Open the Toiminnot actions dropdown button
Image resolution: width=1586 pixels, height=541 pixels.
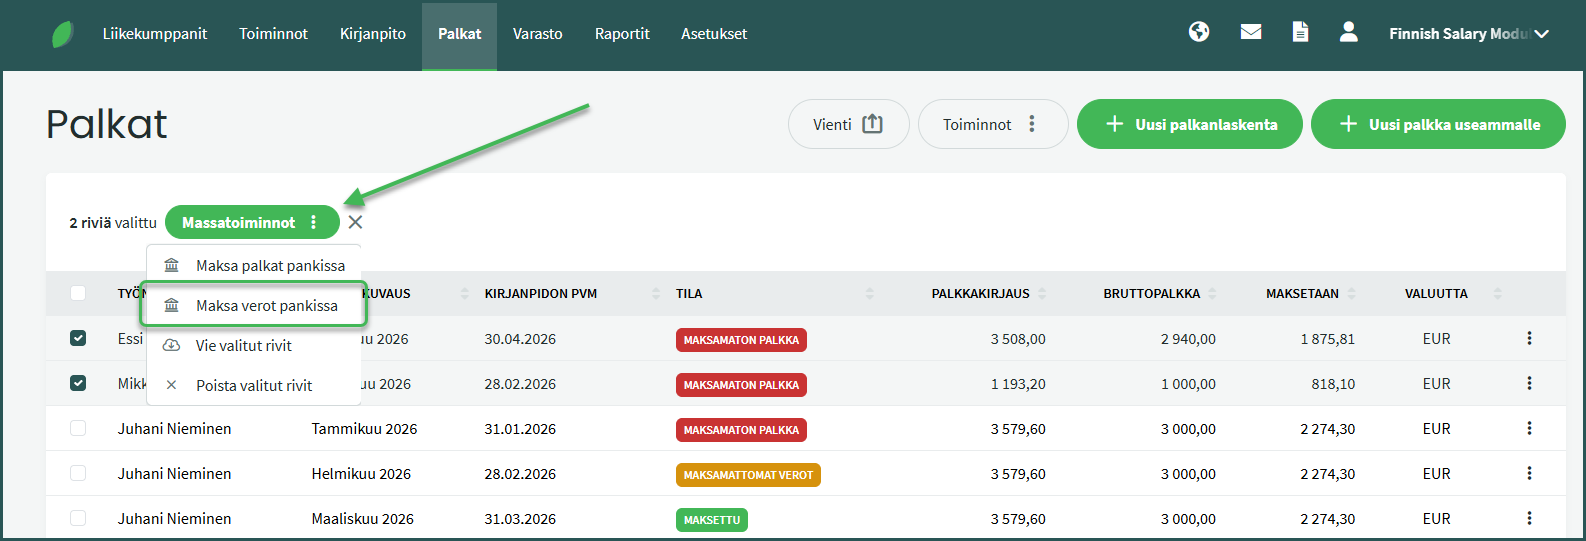coord(992,124)
